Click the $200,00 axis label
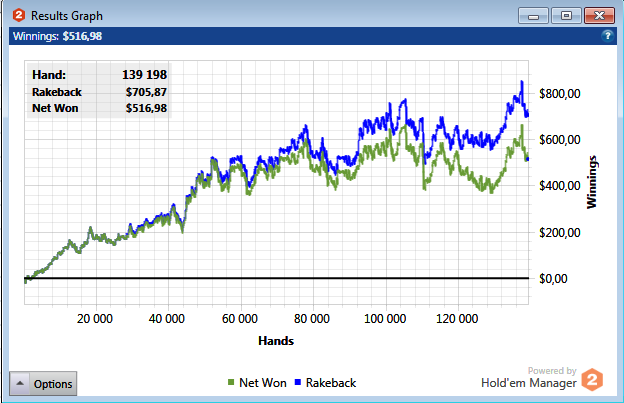 click(560, 232)
